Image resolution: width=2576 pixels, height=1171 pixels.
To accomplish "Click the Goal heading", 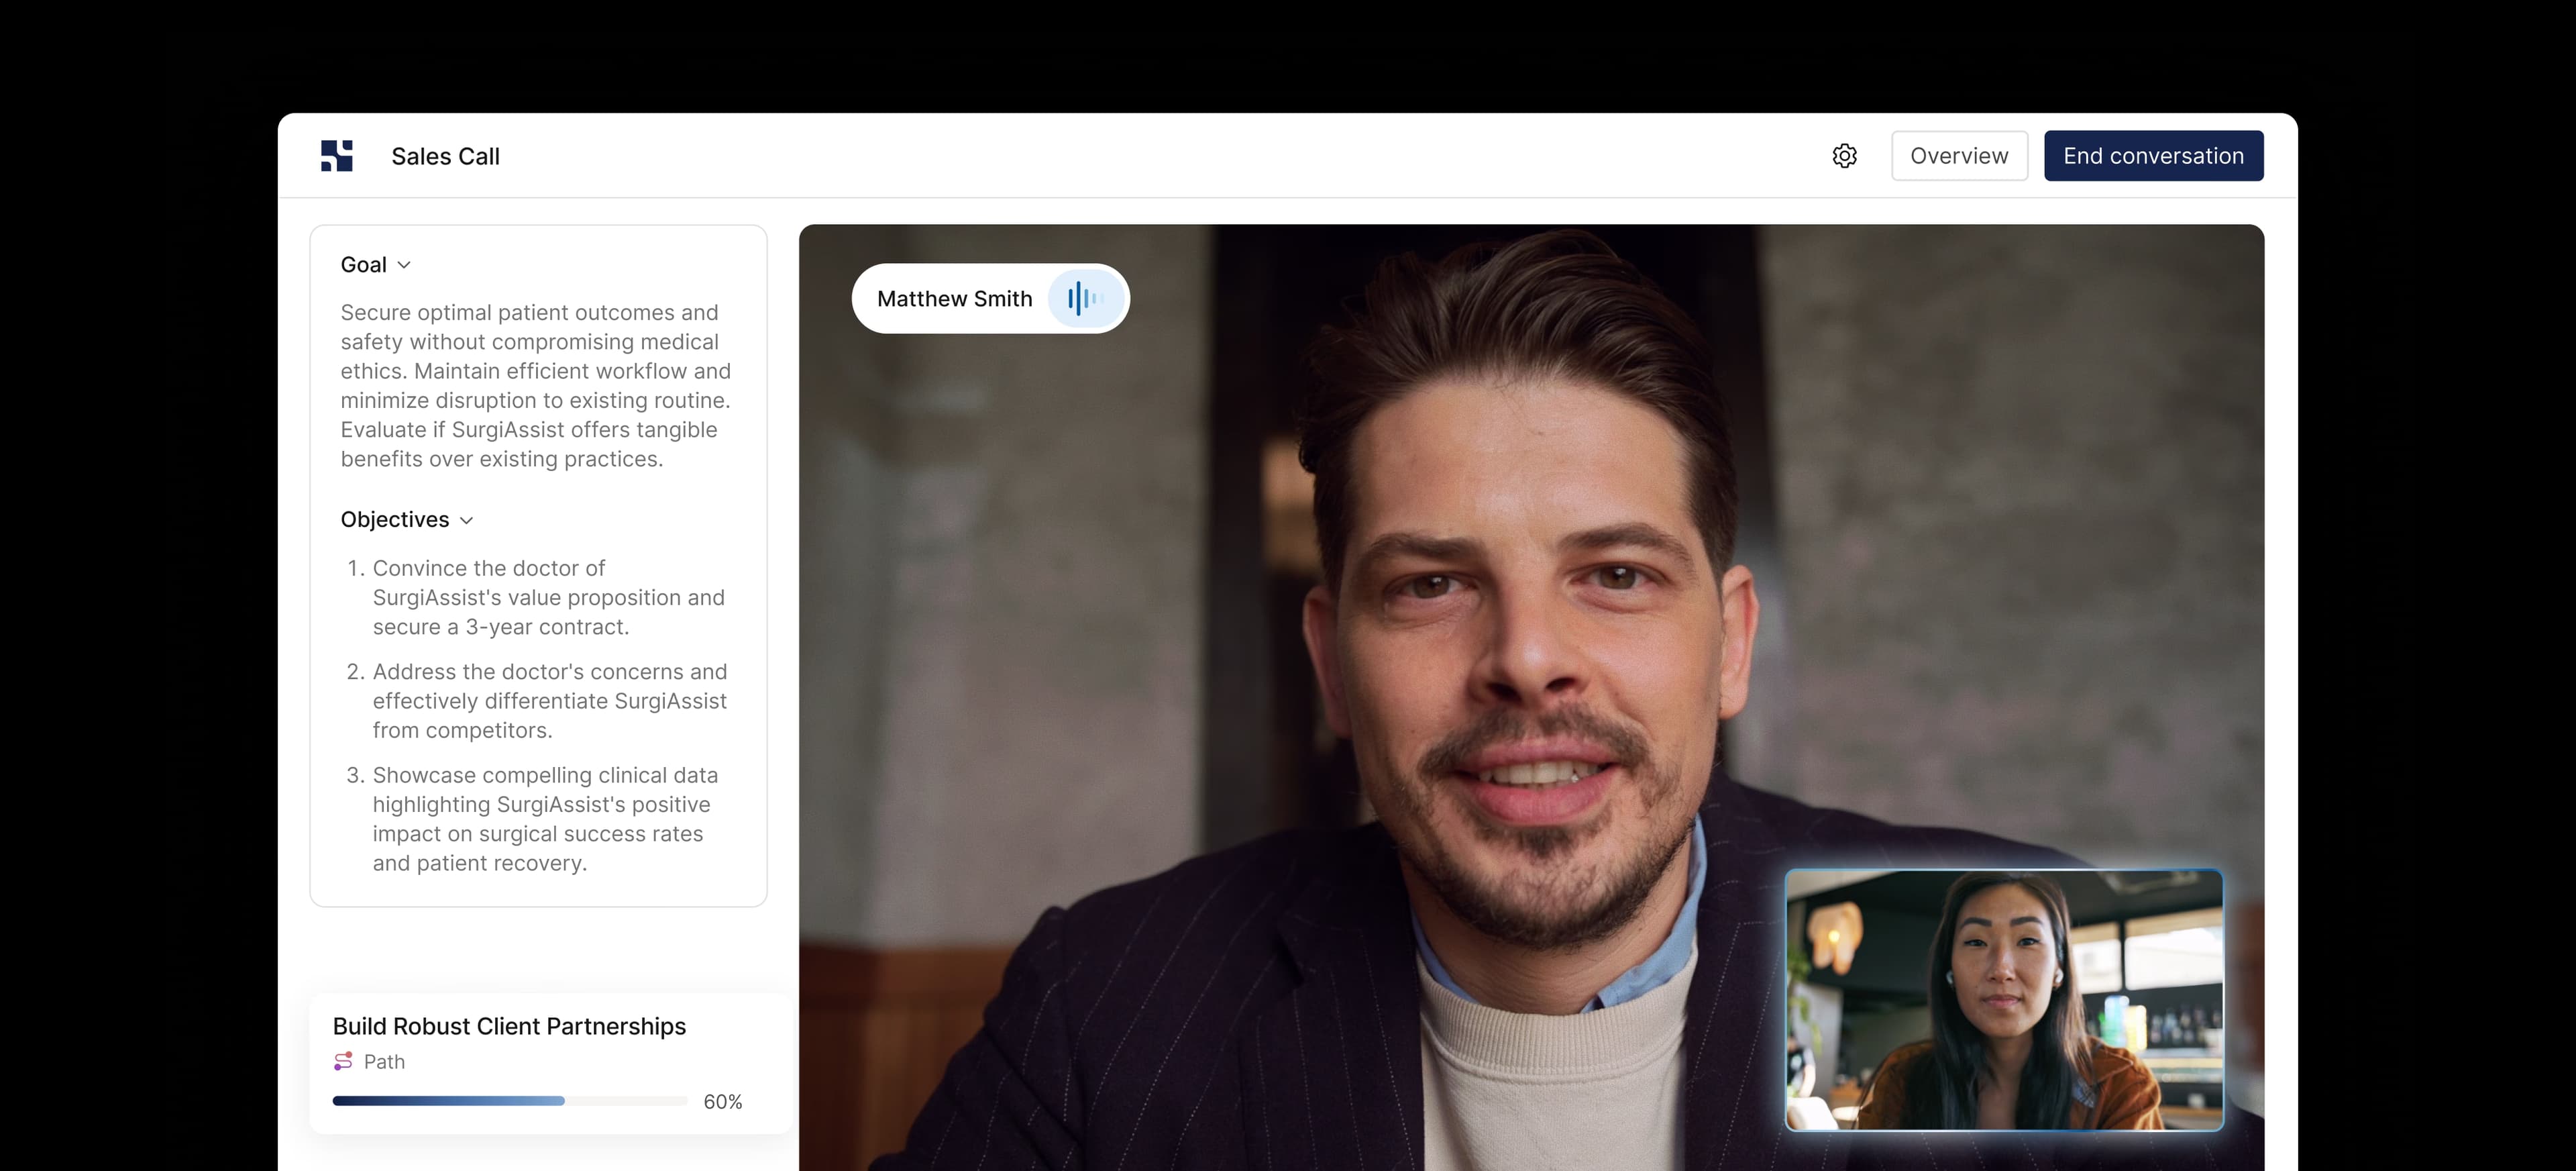I will (x=363, y=265).
